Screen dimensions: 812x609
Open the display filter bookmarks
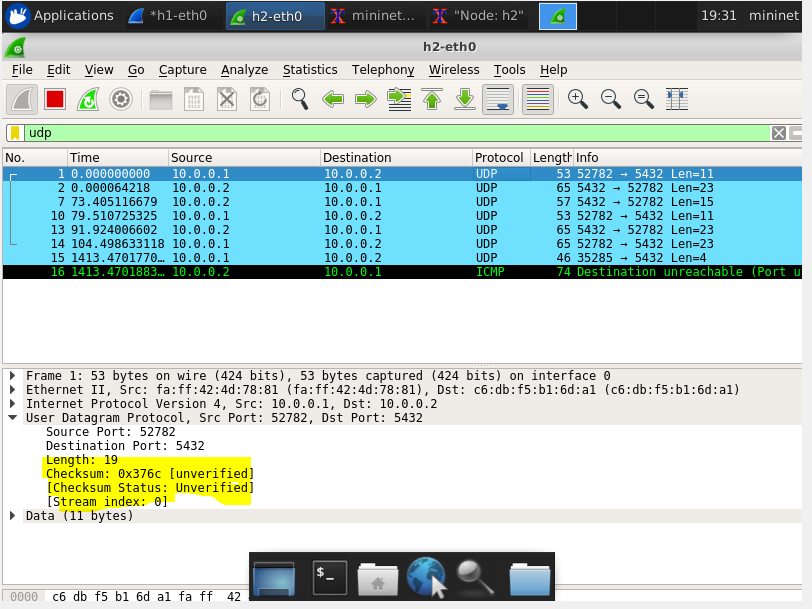tap(13, 132)
